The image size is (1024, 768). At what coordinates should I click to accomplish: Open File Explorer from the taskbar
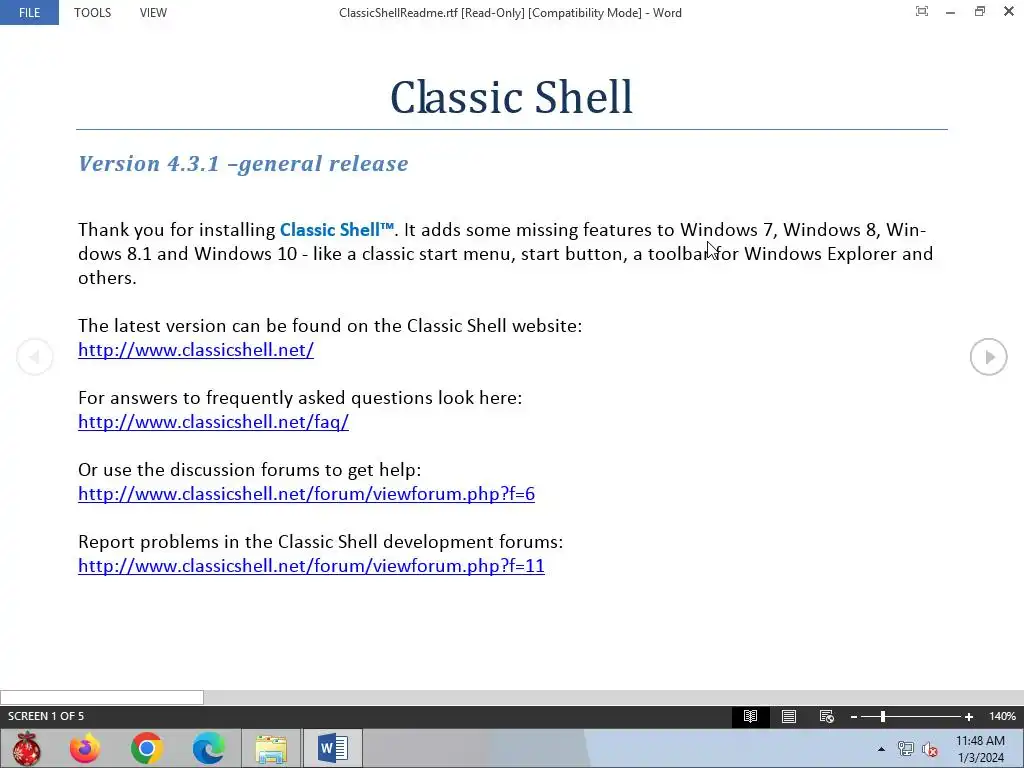pyautogui.click(x=271, y=748)
